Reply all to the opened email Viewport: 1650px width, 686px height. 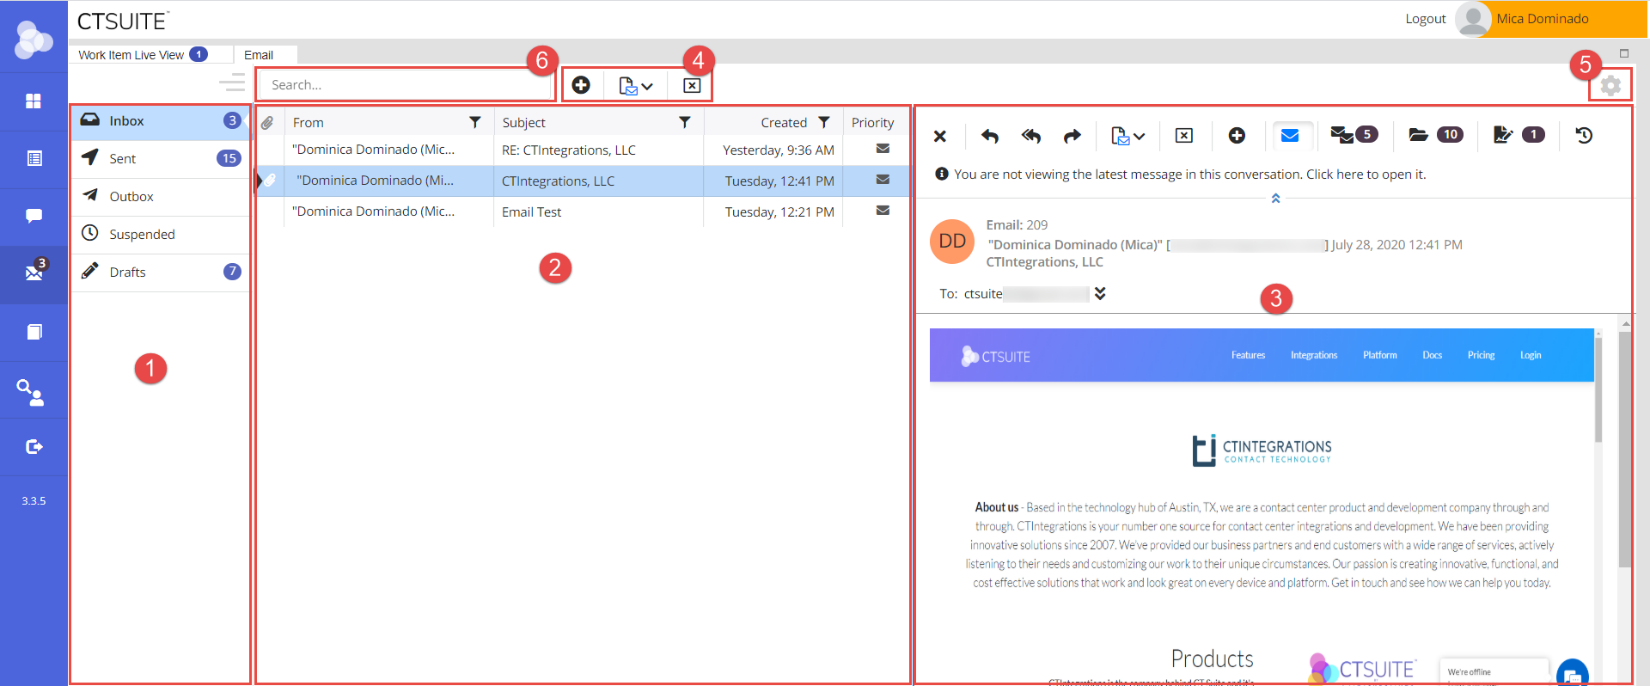(x=1031, y=136)
